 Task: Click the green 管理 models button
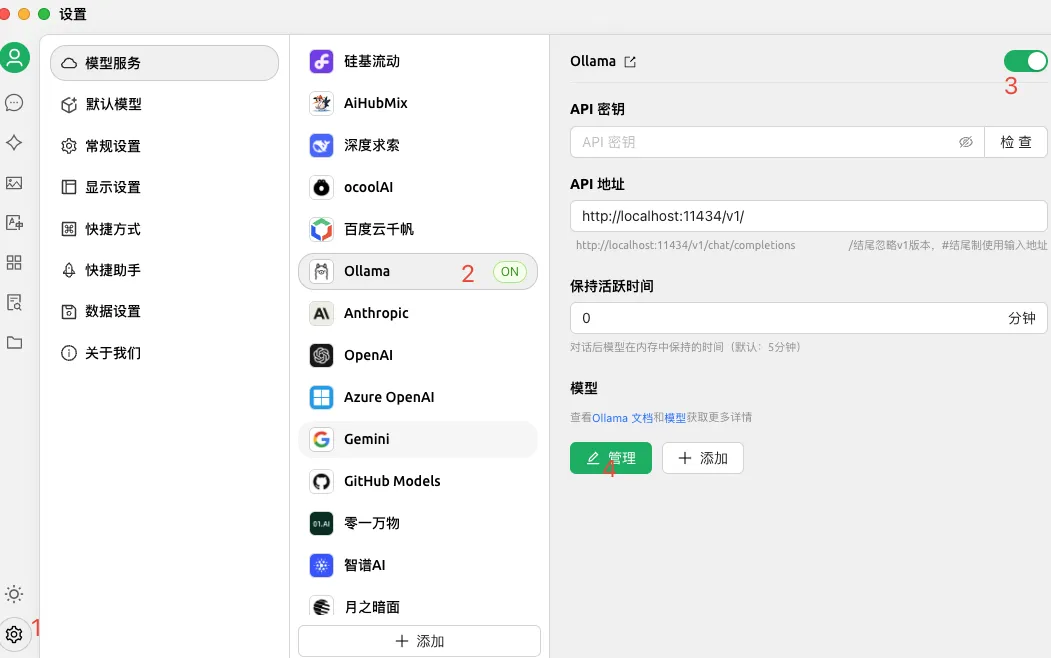pyautogui.click(x=611, y=458)
